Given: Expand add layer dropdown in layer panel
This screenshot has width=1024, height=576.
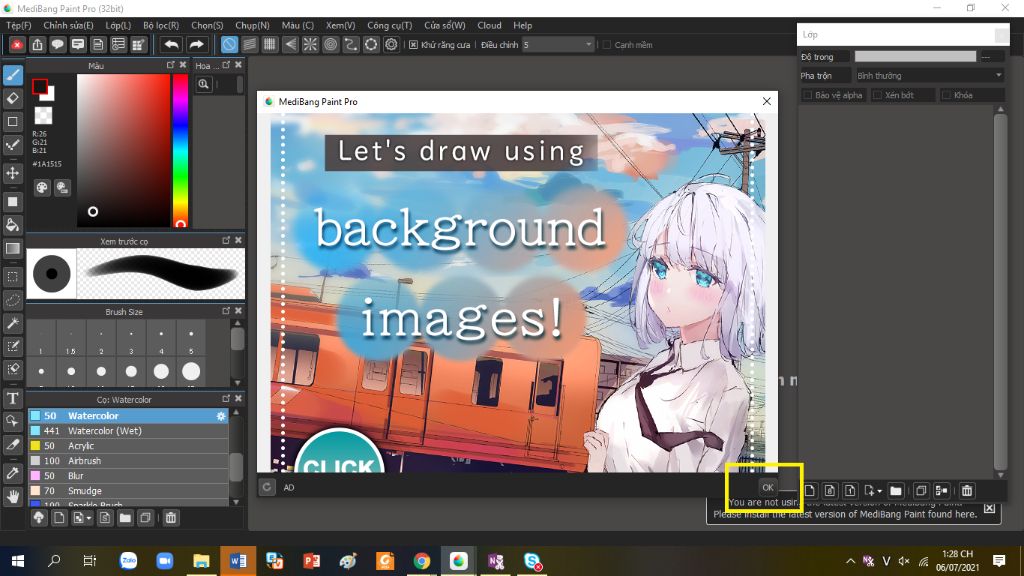Looking at the screenshot, I should tap(880, 491).
